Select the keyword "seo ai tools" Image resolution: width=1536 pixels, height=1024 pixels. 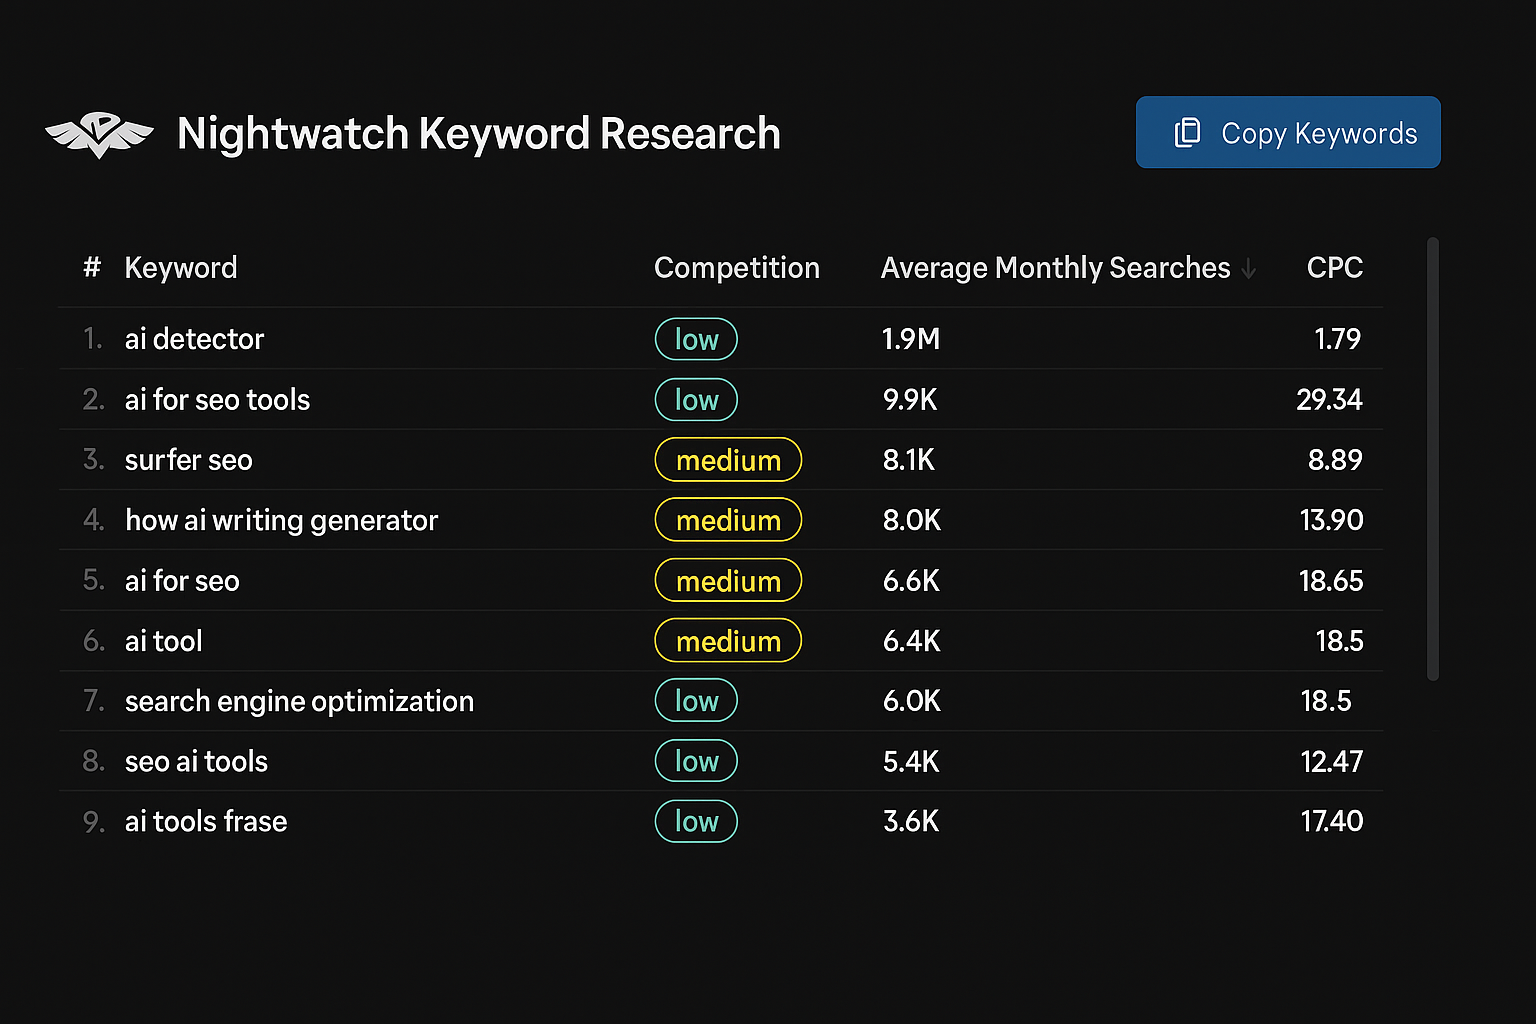click(x=196, y=762)
